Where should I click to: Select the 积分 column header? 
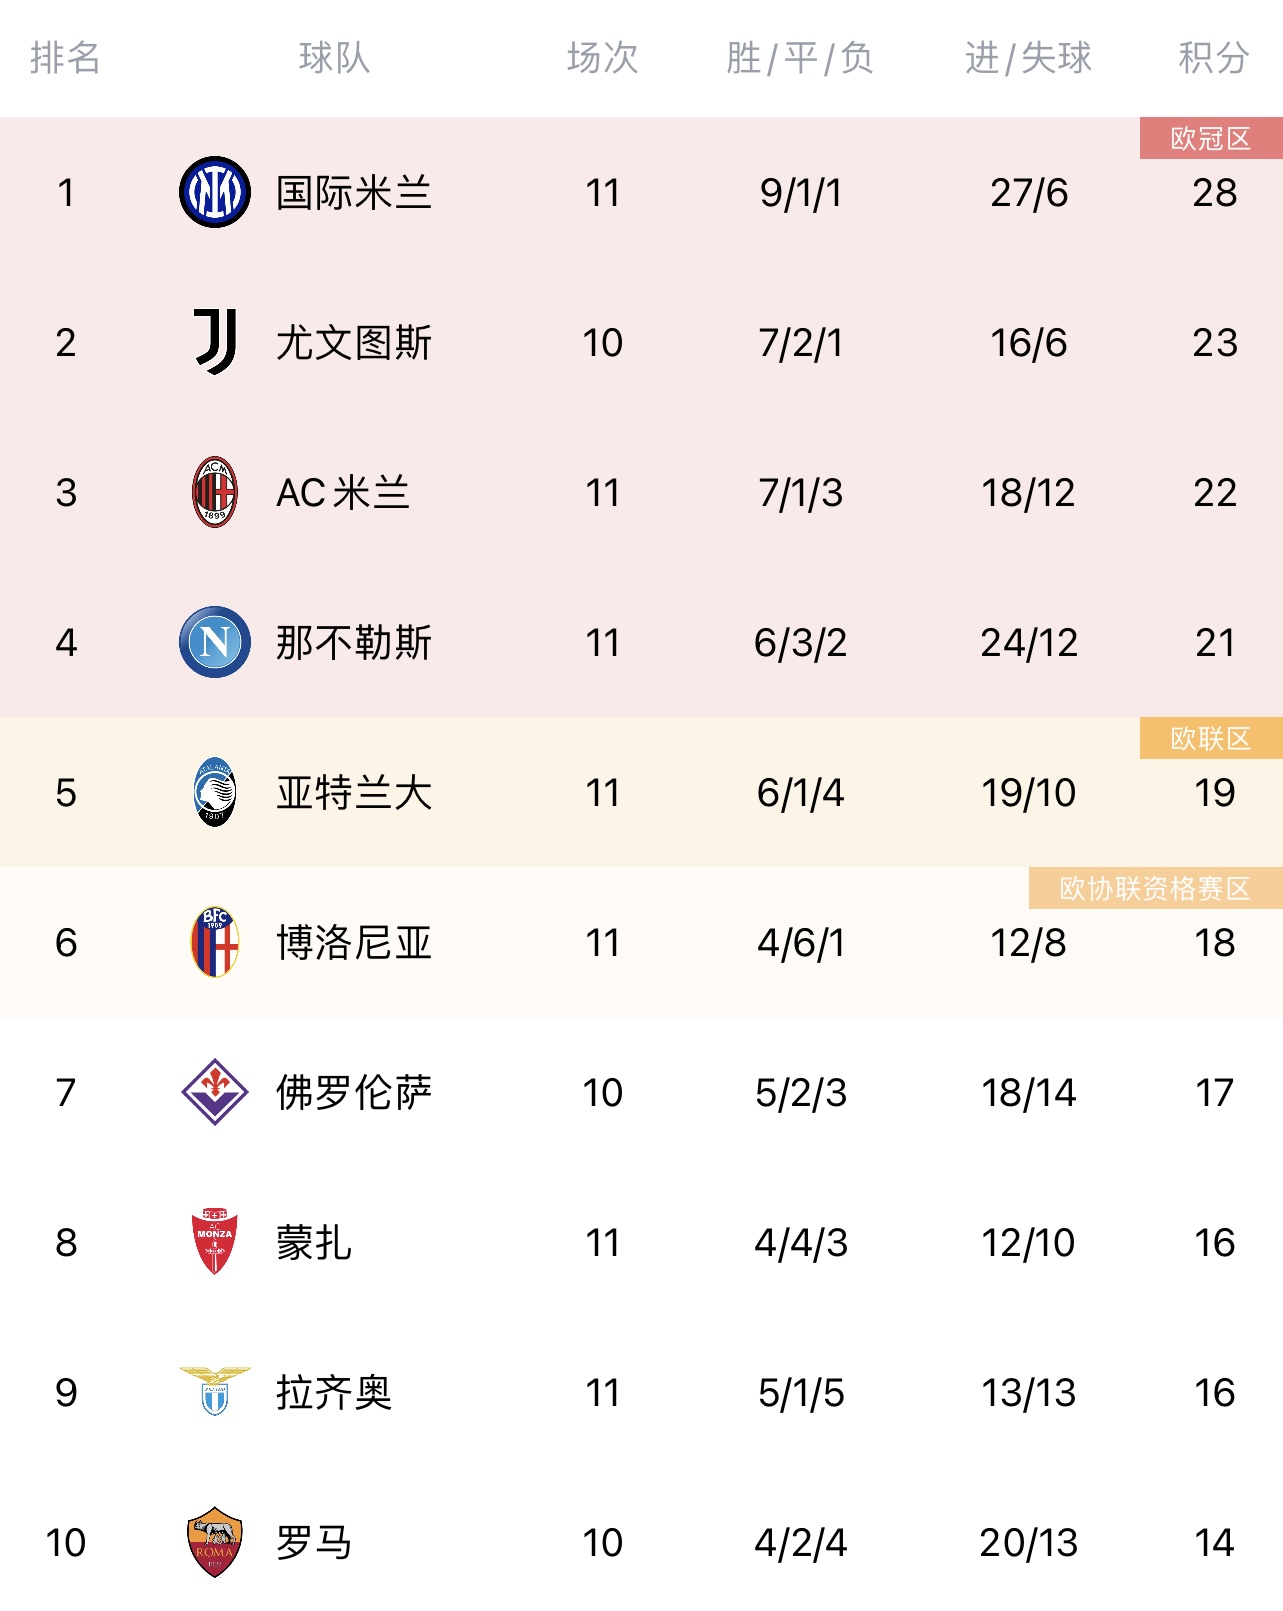[1214, 58]
